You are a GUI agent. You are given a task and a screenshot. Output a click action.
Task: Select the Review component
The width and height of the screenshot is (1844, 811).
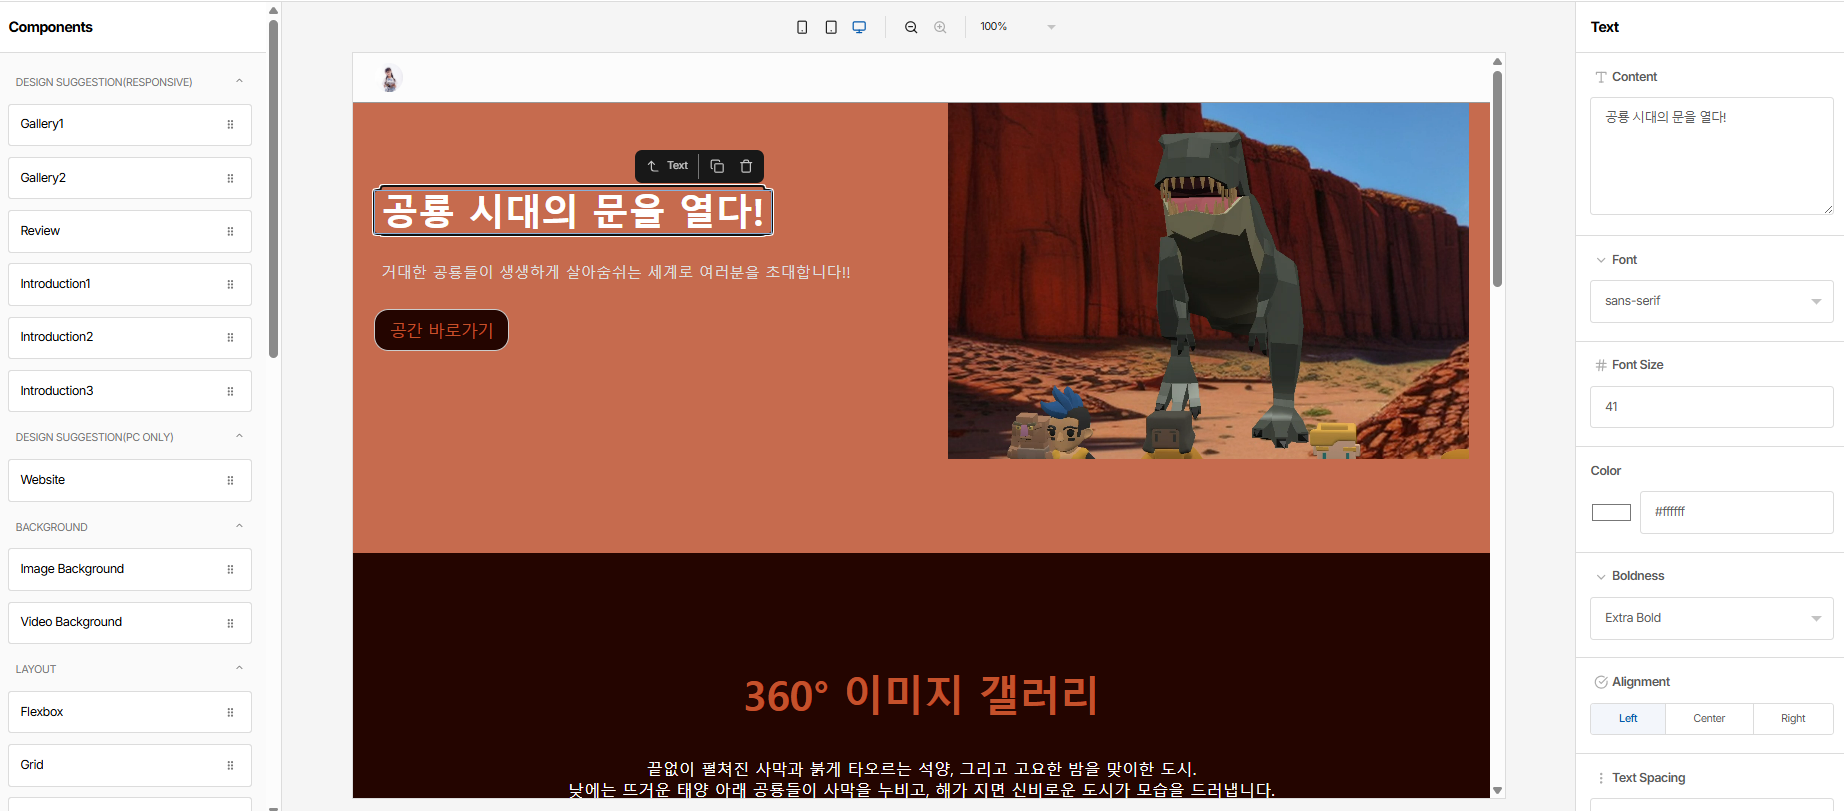pyautogui.click(x=130, y=231)
